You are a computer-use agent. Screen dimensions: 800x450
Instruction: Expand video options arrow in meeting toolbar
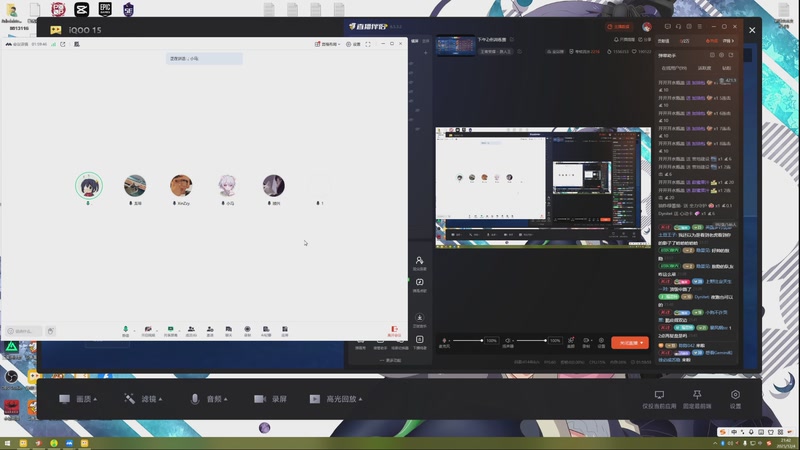157,331
